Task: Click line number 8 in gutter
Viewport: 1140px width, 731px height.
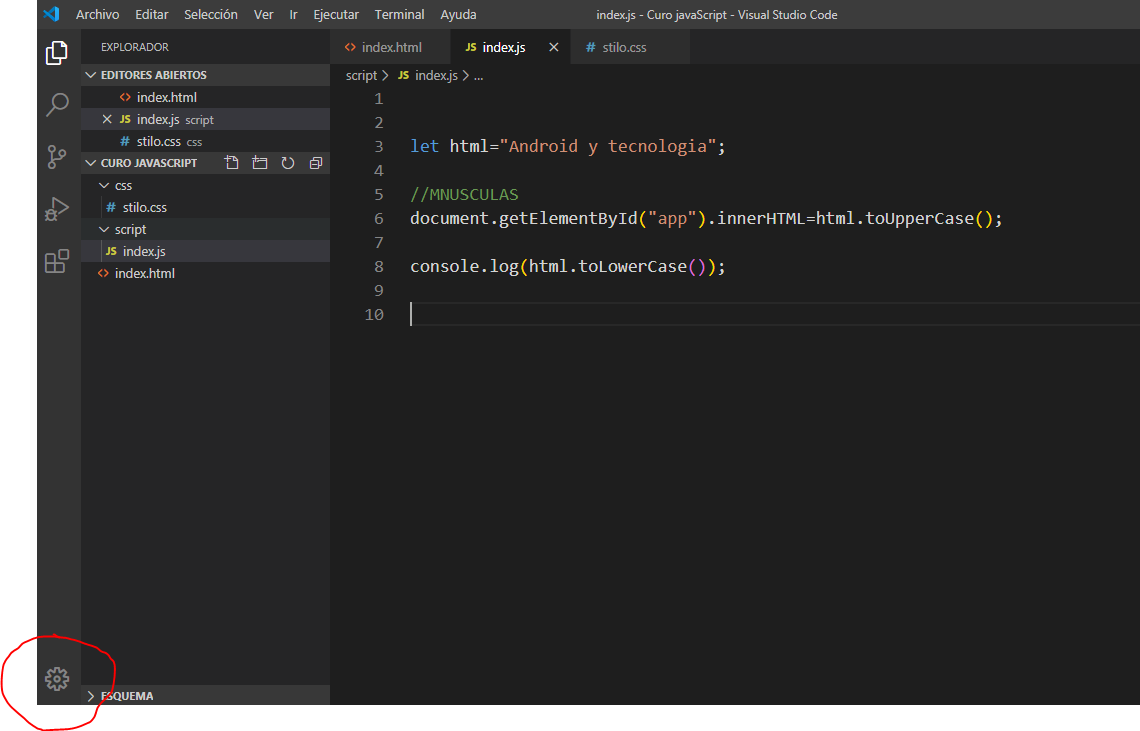Action: 379,266
